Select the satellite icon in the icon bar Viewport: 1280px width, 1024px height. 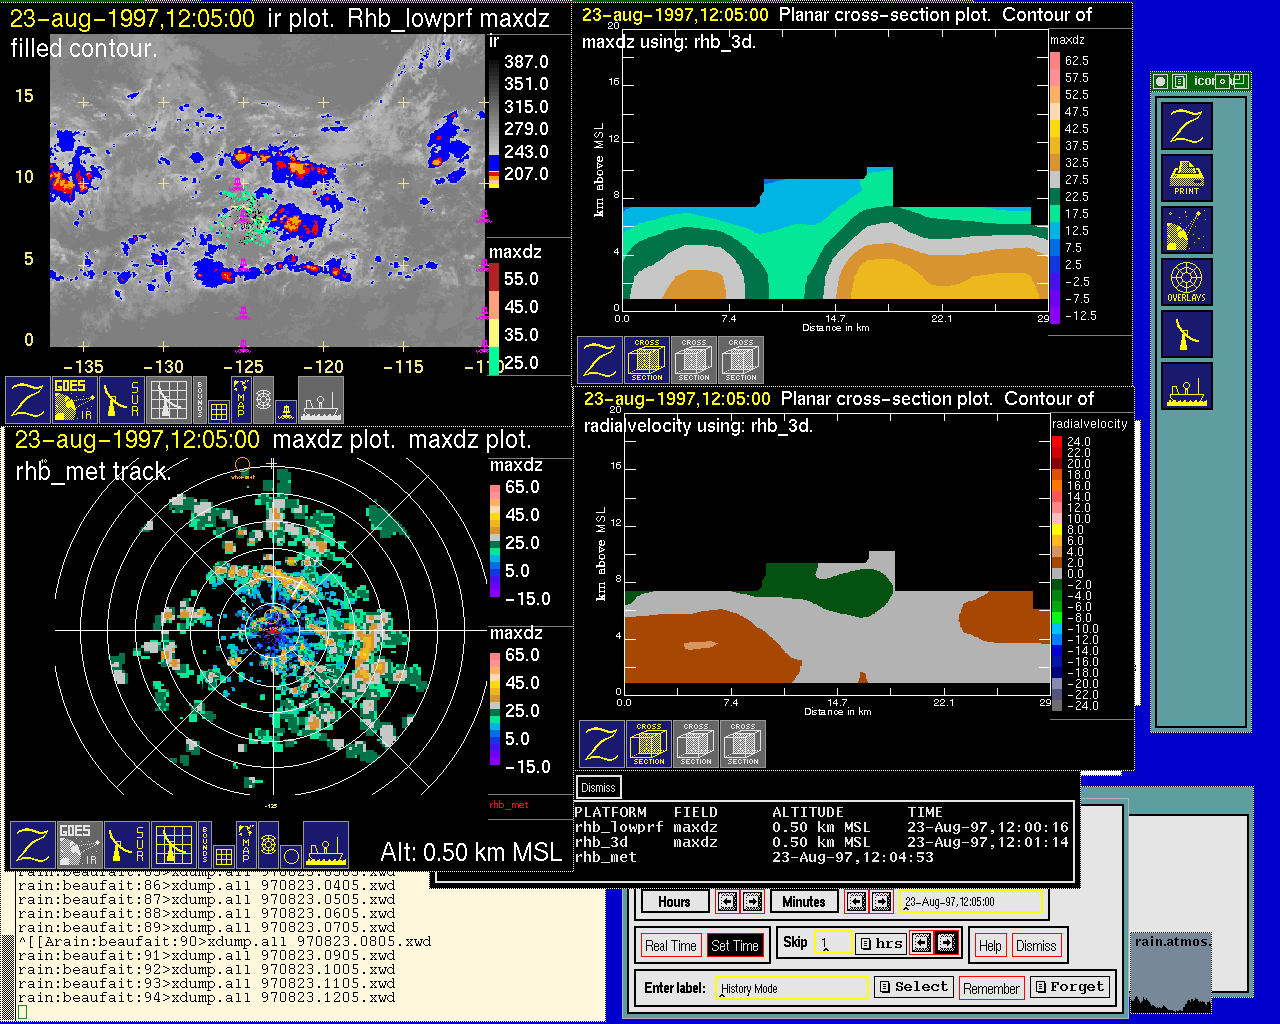pyautogui.click(x=1186, y=230)
